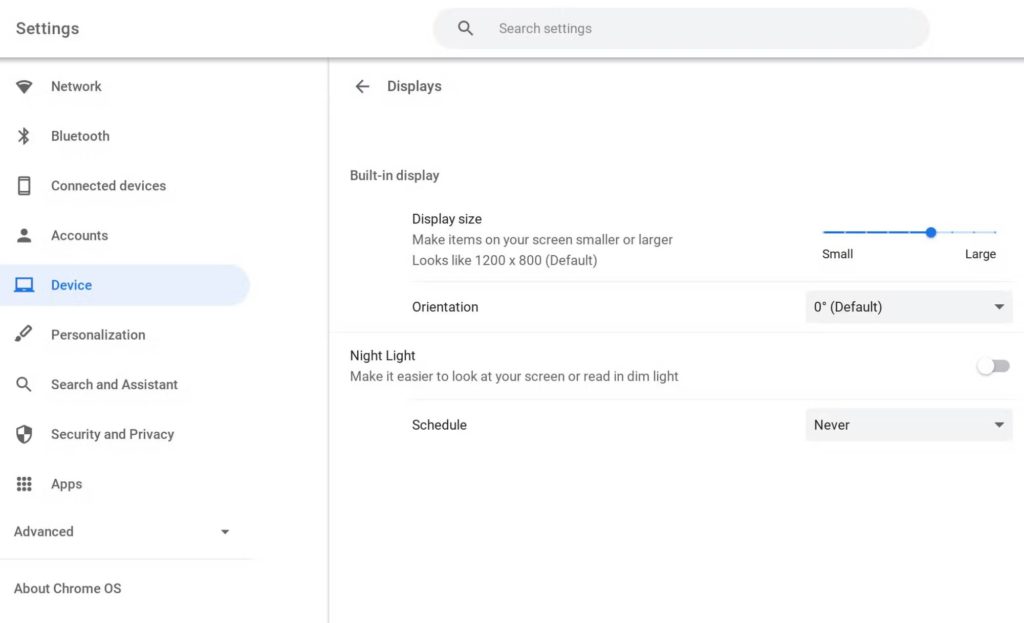The height and width of the screenshot is (623, 1024).
Task: Go back using the Displays back arrow
Action: coord(362,87)
